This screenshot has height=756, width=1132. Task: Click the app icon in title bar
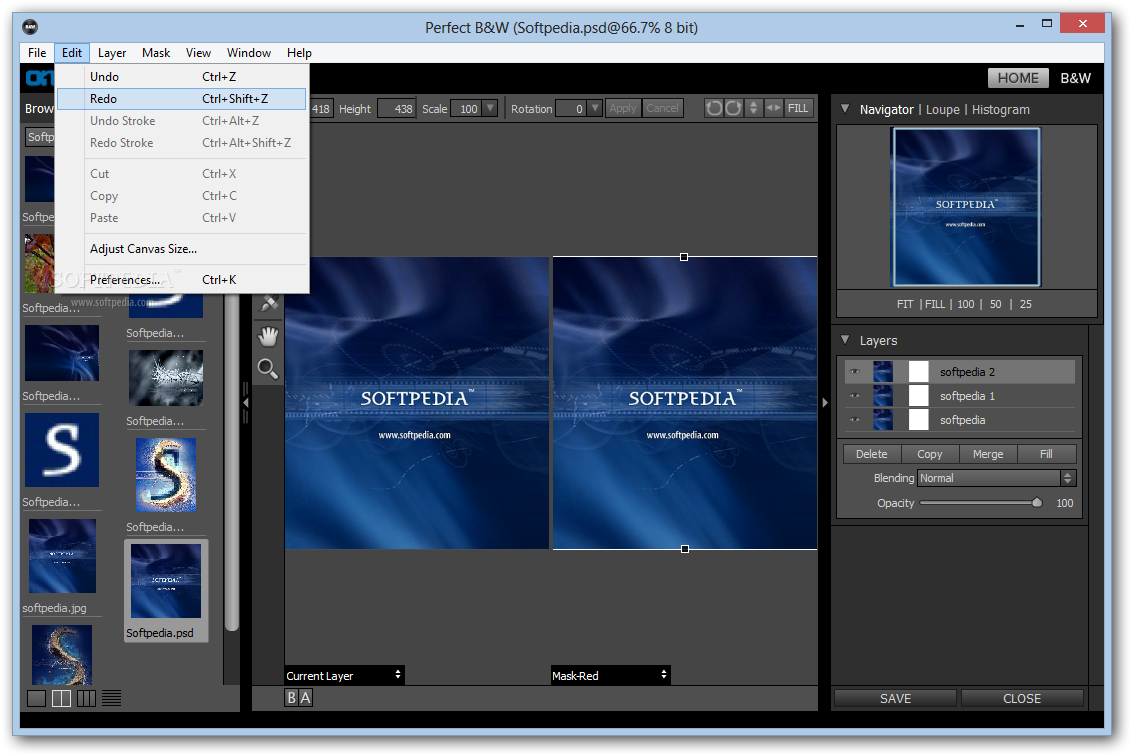click(x=30, y=27)
